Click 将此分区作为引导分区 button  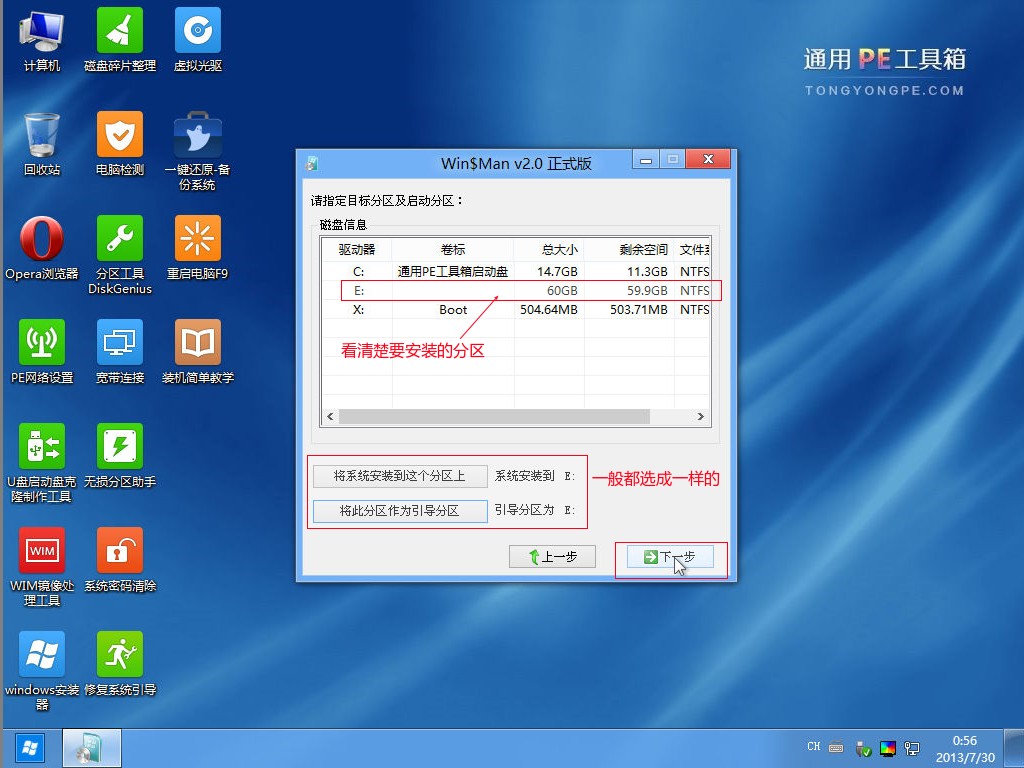click(400, 511)
